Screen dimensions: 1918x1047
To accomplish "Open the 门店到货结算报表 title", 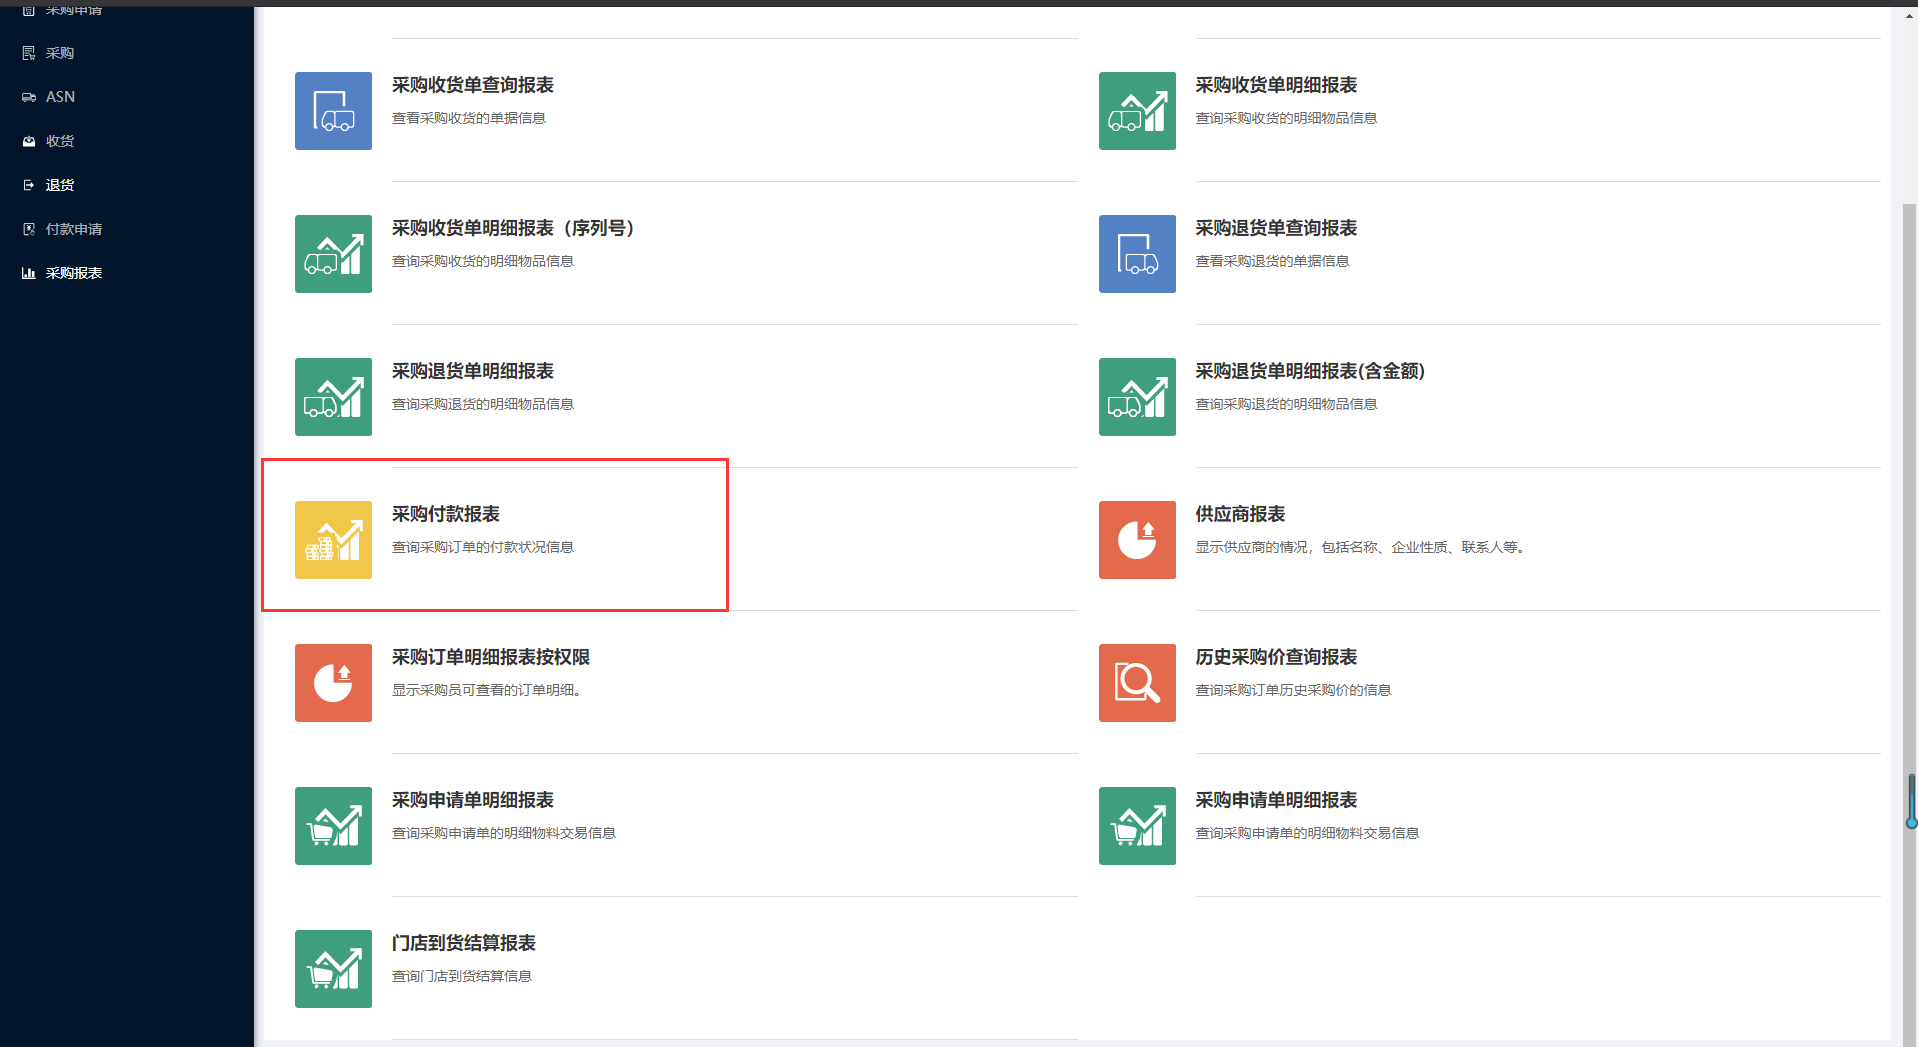I will [x=463, y=943].
